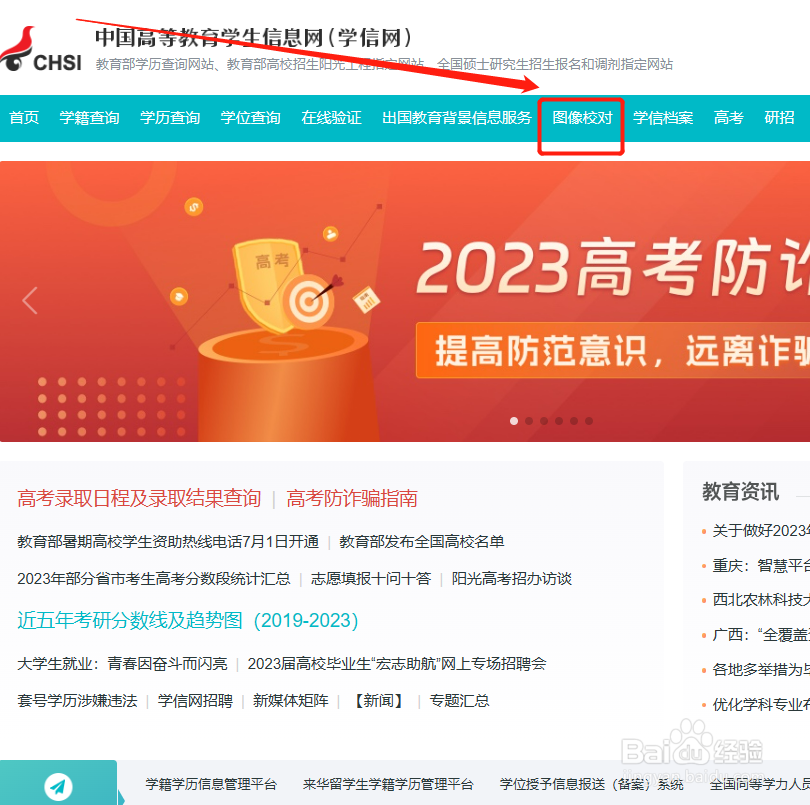Open the 学信档案 navigation tab
Viewport: 810px width, 805px height.
pyautogui.click(x=663, y=118)
